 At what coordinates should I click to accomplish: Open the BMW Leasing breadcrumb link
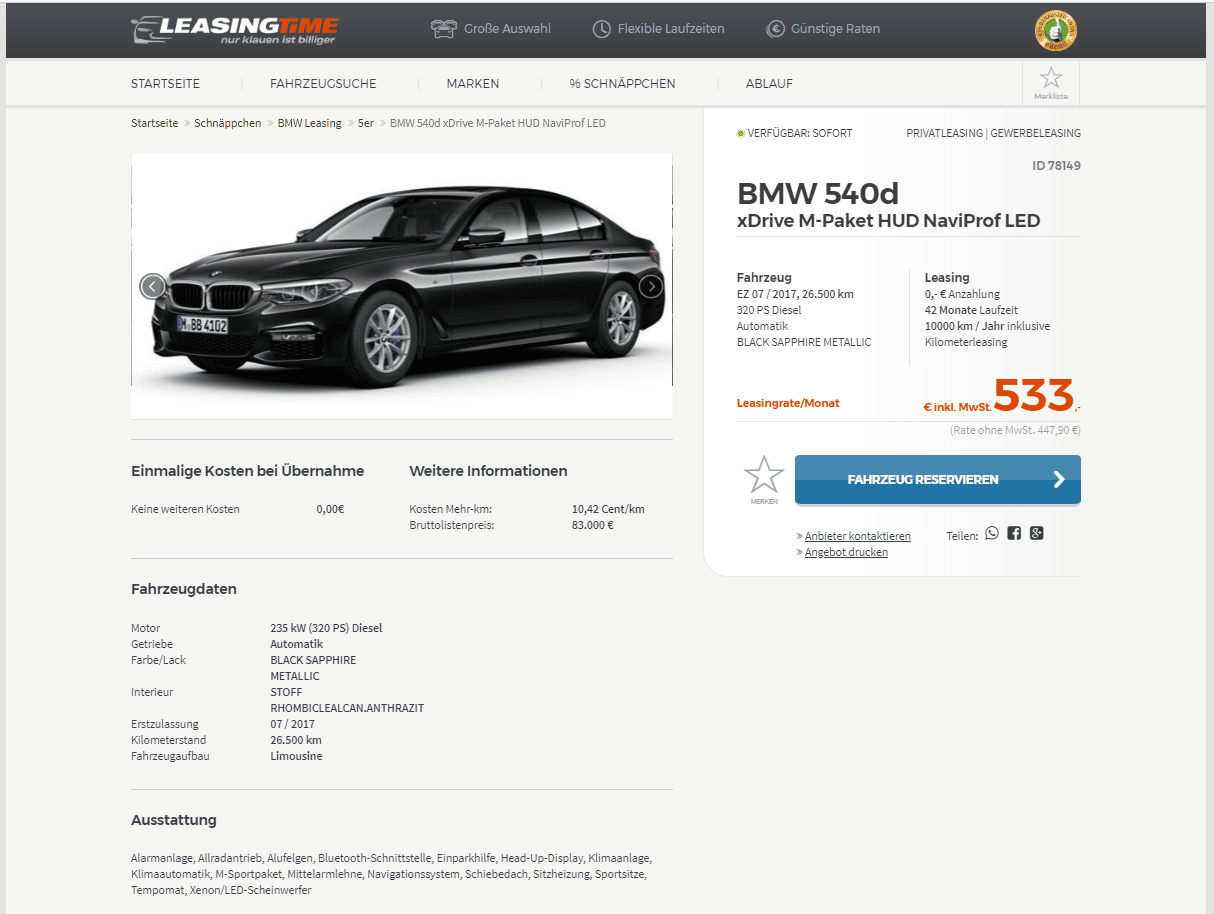(x=310, y=123)
